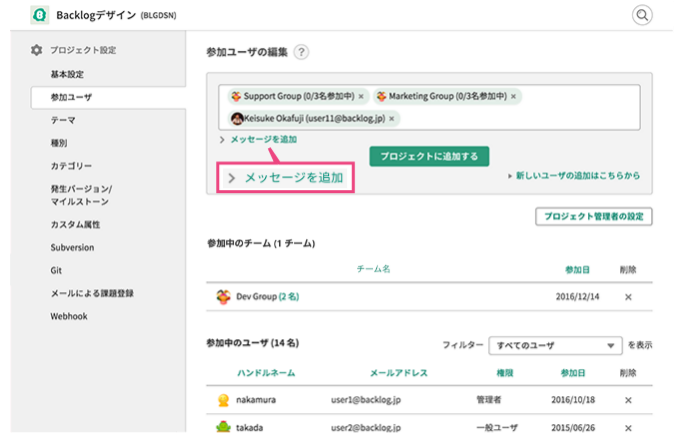Open 種別 settings in sidebar
This screenshot has width=674, height=433.
click(x=59, y=143)
